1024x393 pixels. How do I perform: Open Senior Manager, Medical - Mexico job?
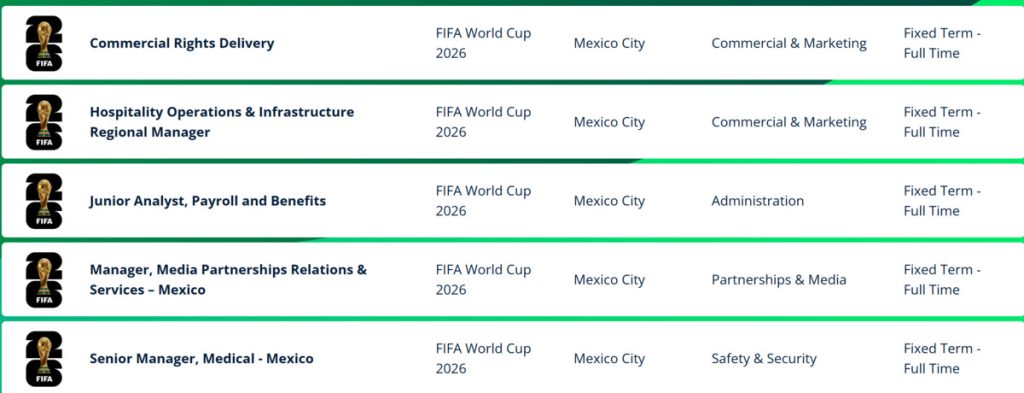click(x=201, y=359)
